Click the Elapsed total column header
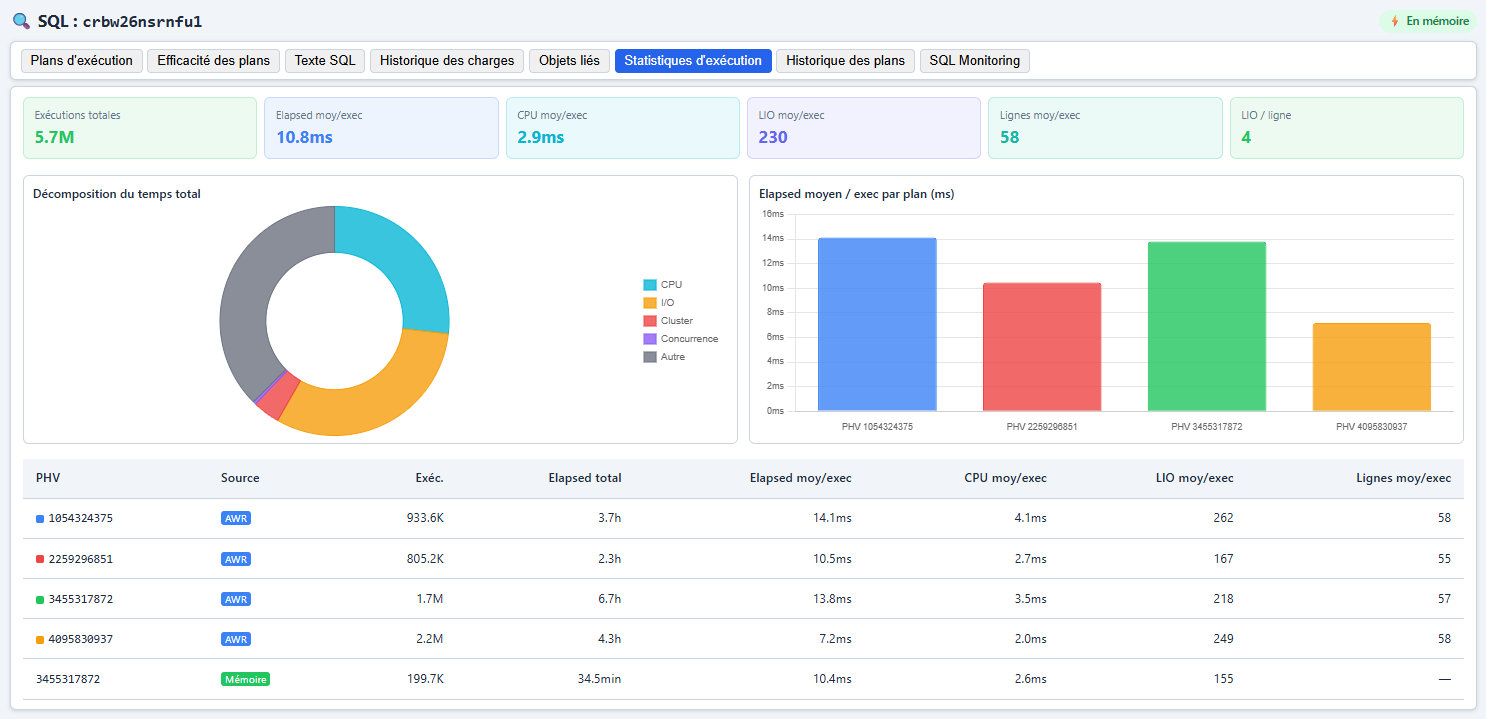This screenshot has width=1486, height=719. (x=585, y=478)
